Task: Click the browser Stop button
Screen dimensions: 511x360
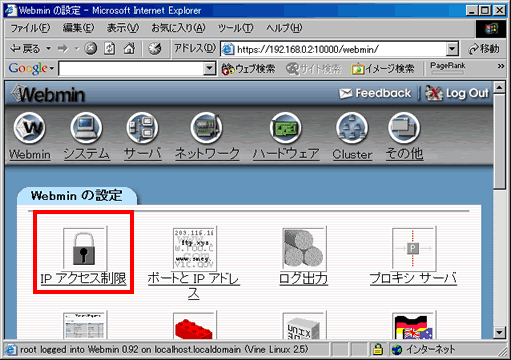Action: 91,49
